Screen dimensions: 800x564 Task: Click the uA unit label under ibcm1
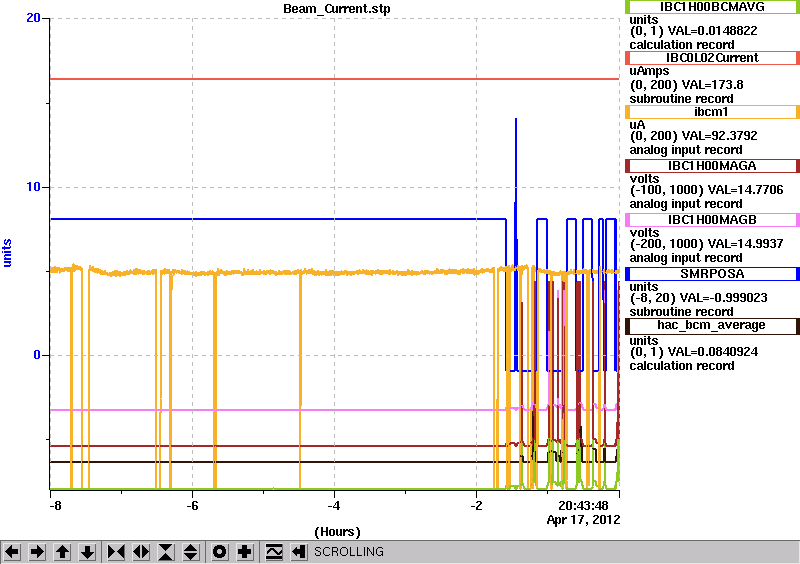pos(637,126)
